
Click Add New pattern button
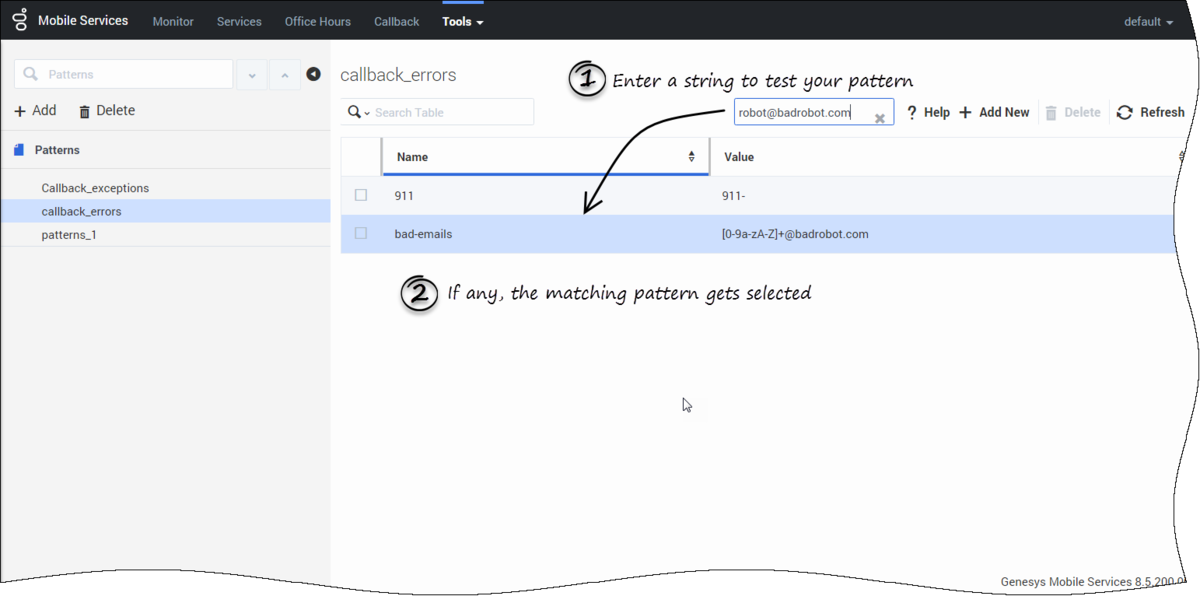(x=994, y=113)
